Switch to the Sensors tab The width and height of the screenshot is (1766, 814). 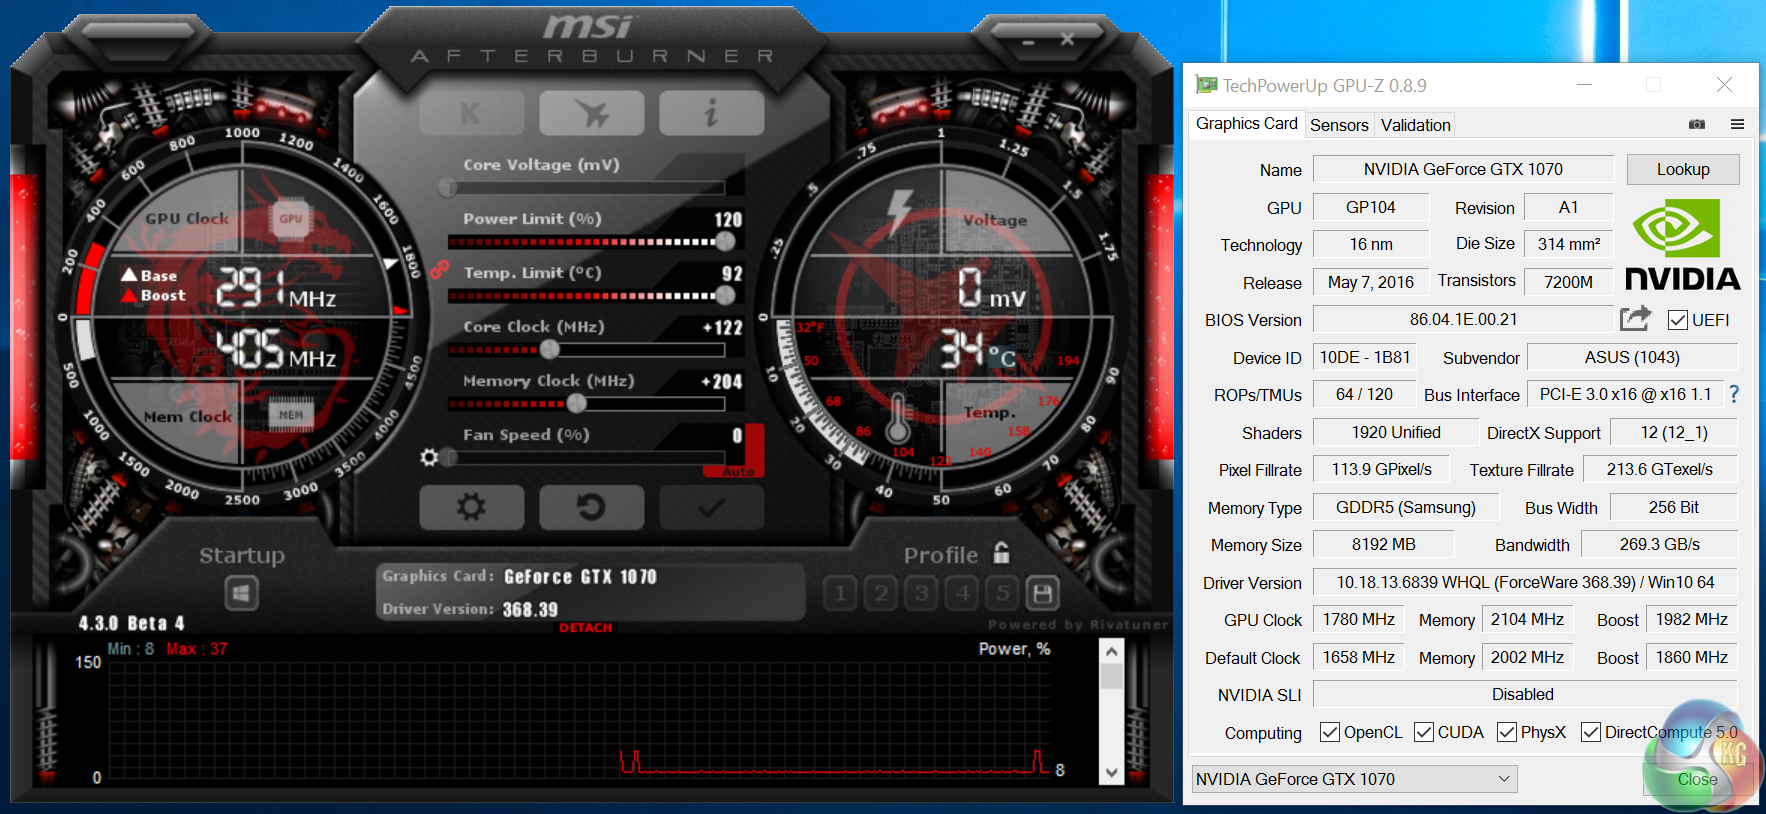pos(1339,125)
